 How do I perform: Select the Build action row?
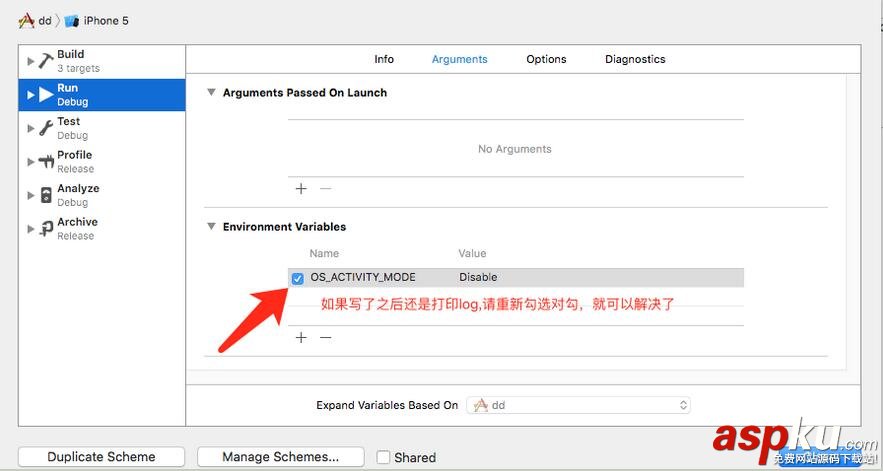click(x=102, y=61)
